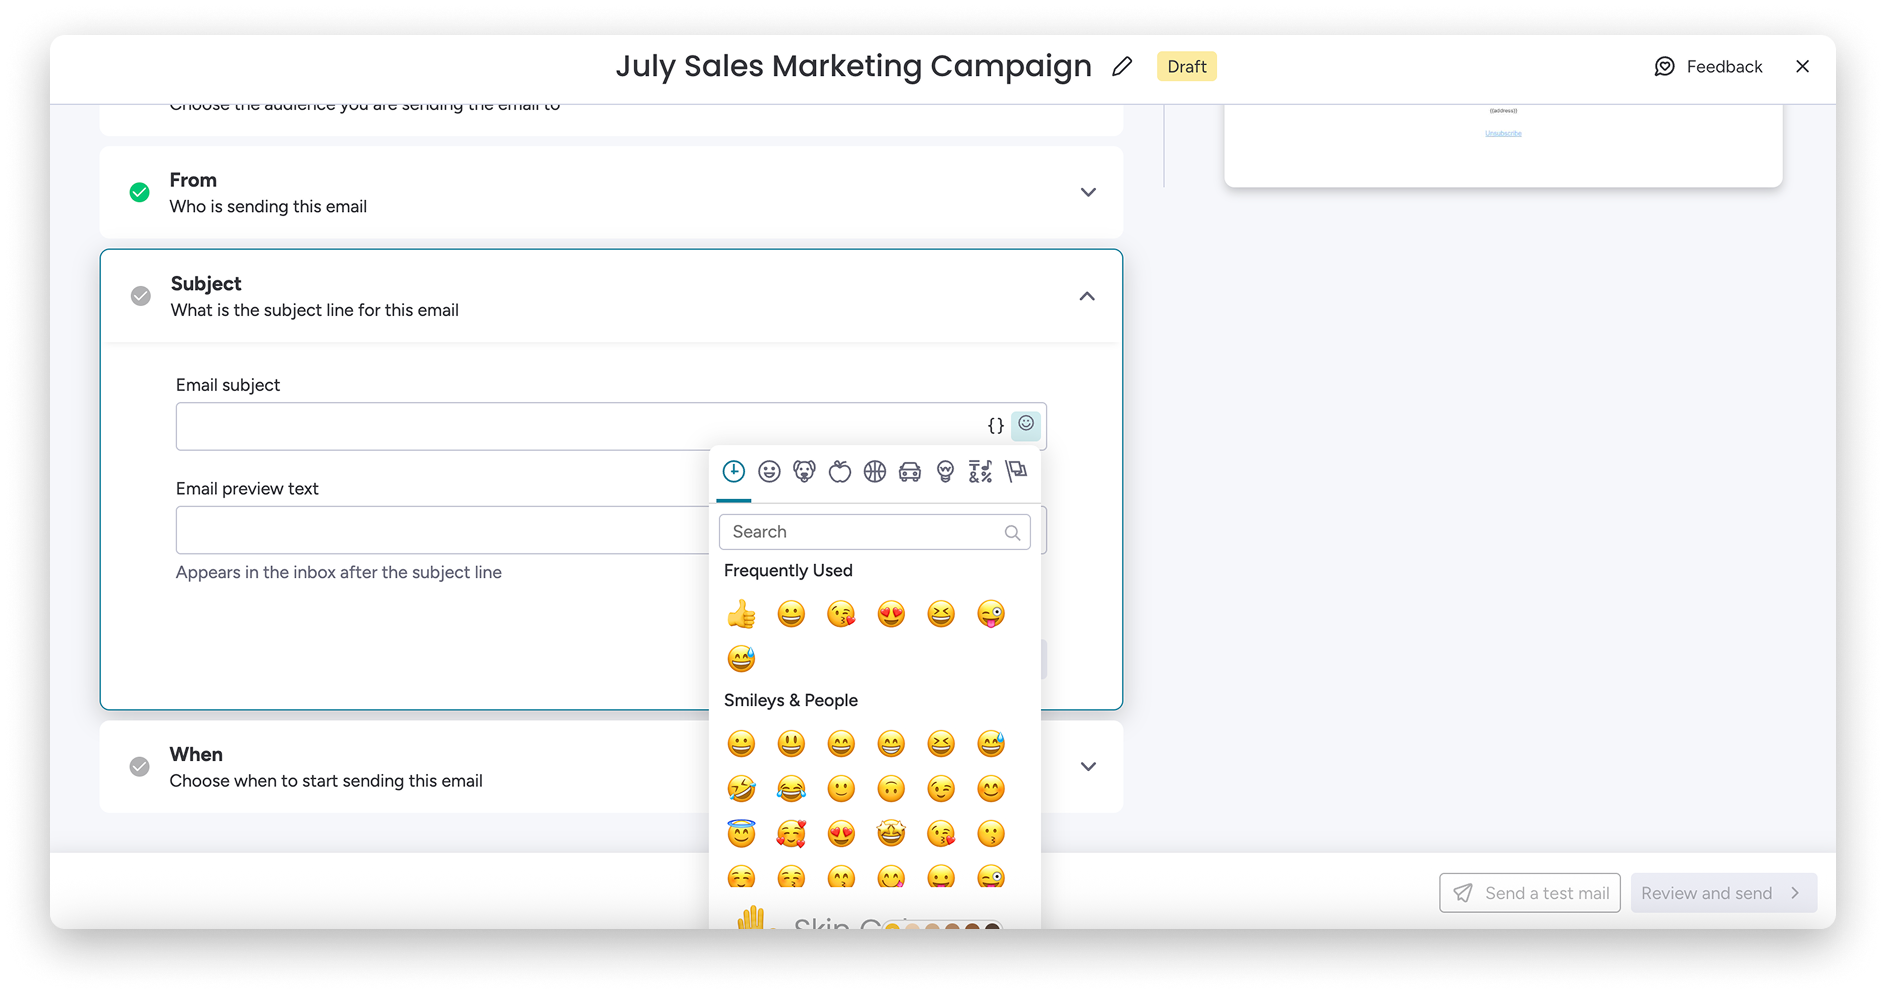Image resolution: width=1886 pixels, height=994 pixels.
Task: Switch to Travel & Places emoji tab (car)
Action: coord(910,471)
